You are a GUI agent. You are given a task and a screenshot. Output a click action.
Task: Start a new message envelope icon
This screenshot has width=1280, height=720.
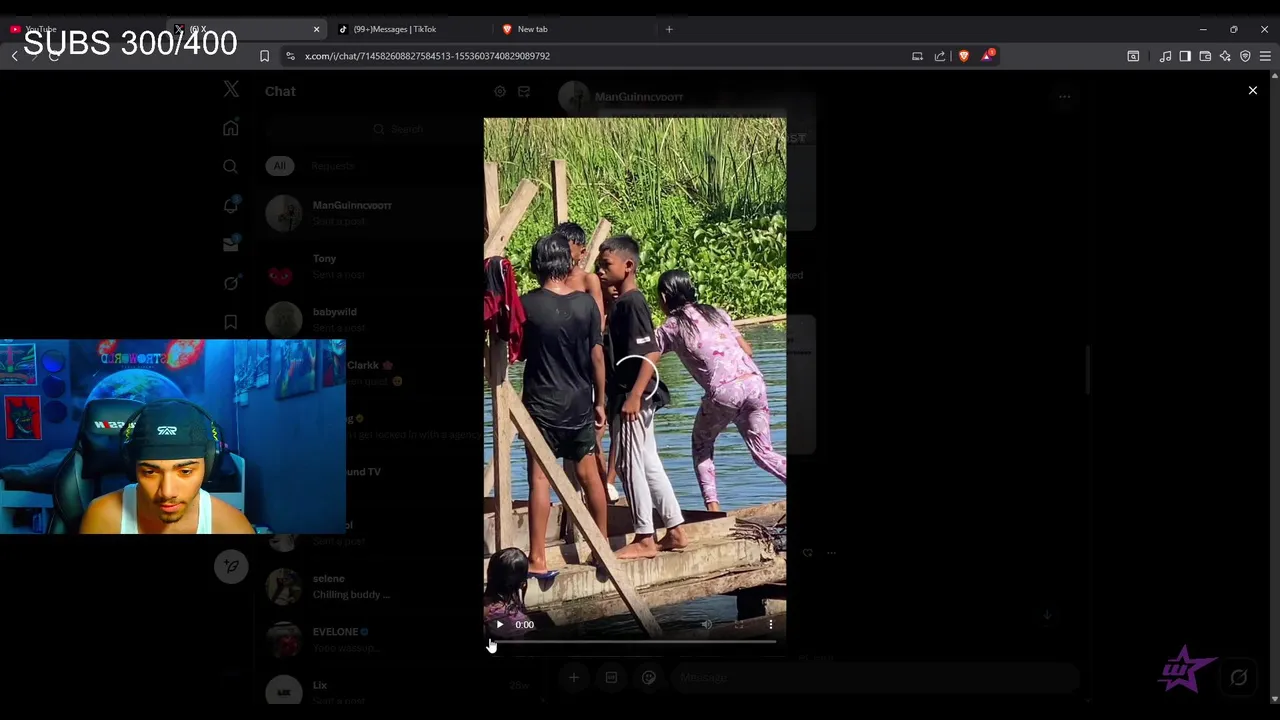pos(524,91)
